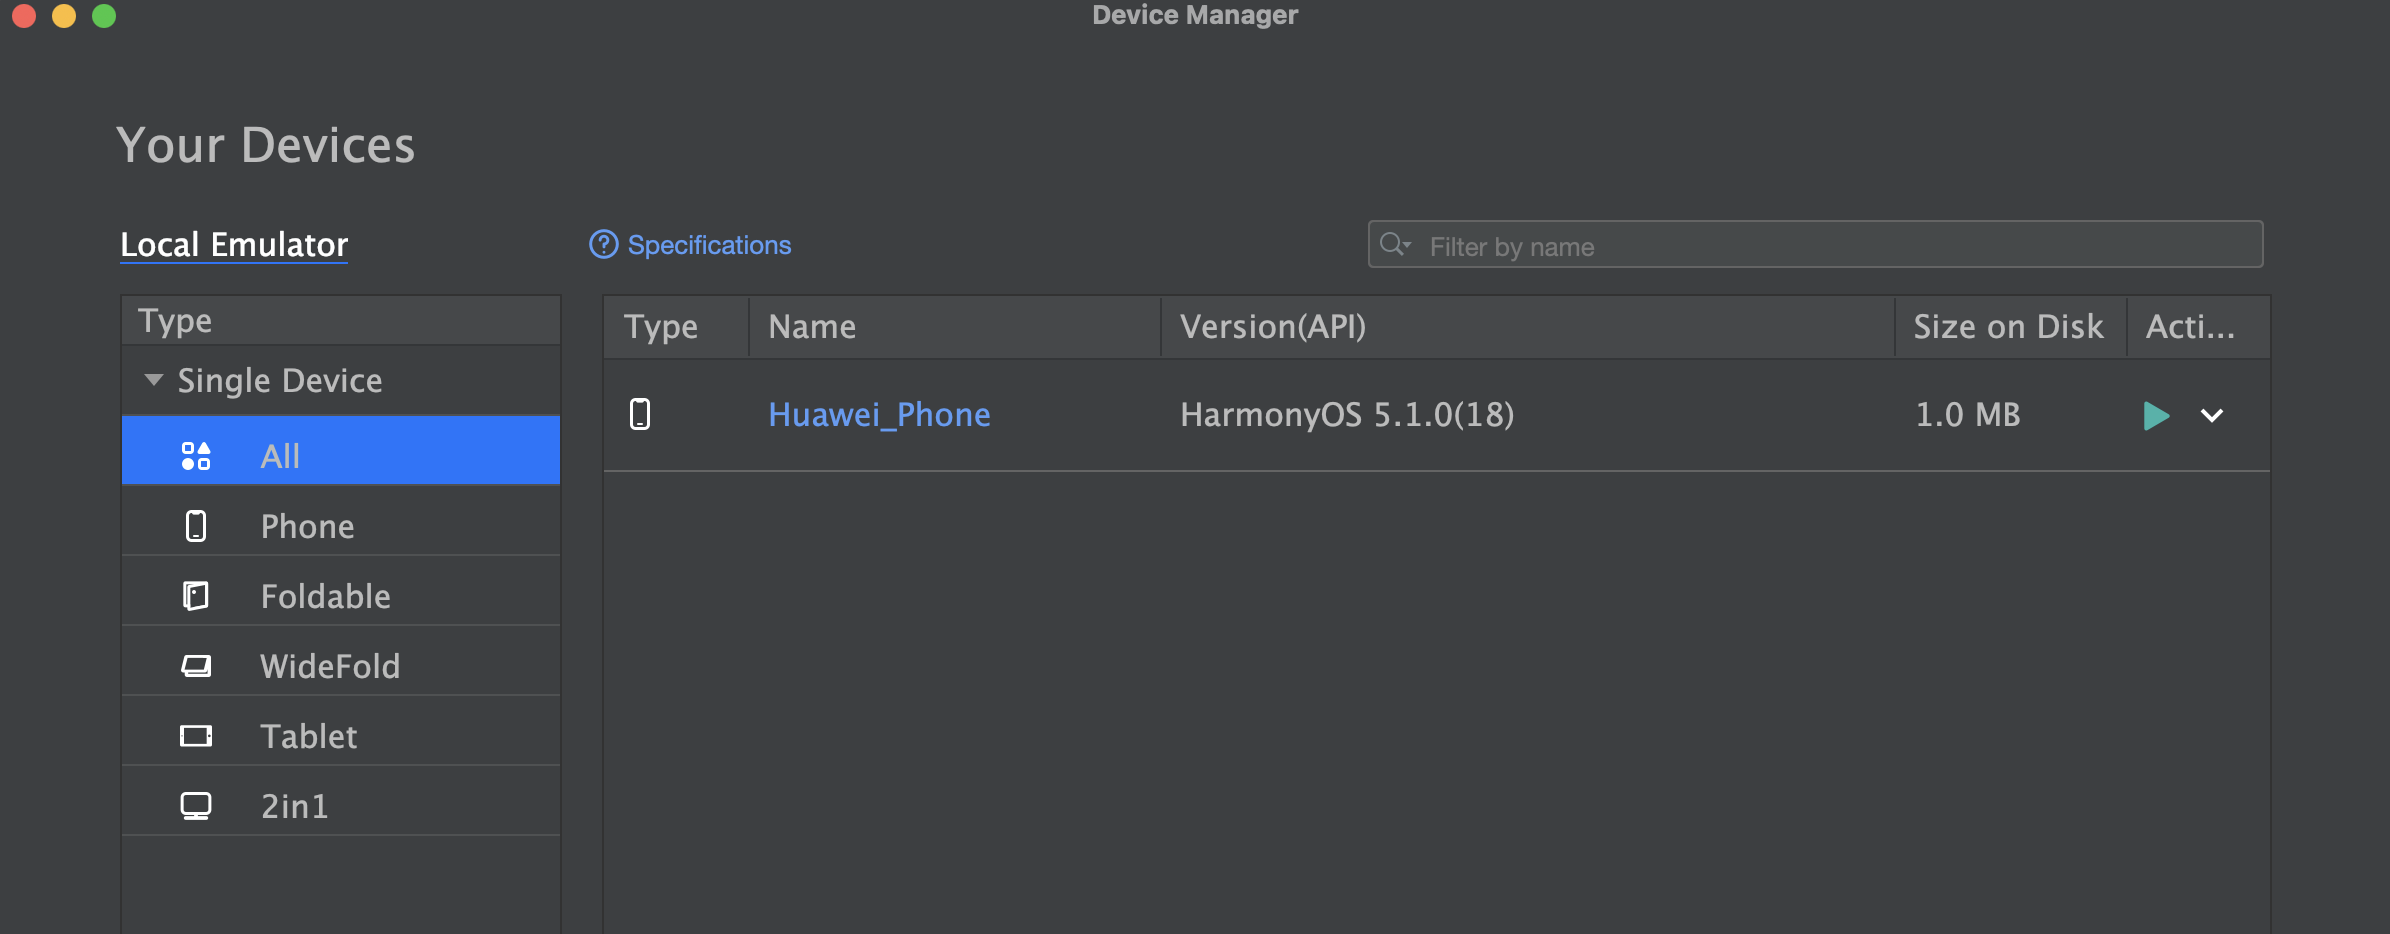
Task: Switch to the Local Emulator tab
Action: coord(234,245)
